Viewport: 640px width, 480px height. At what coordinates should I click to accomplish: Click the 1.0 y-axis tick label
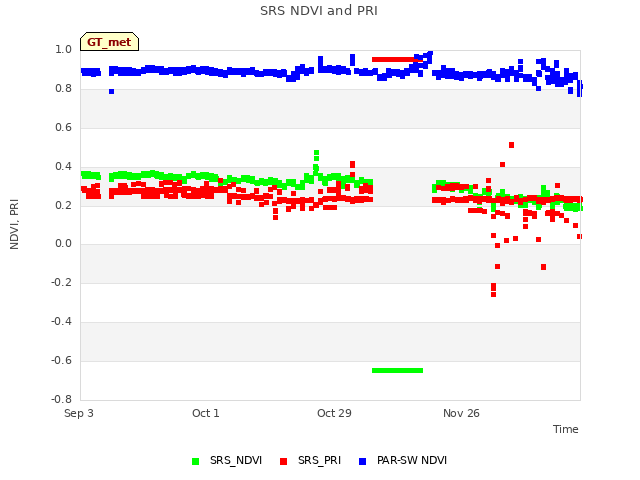point(63,49)
